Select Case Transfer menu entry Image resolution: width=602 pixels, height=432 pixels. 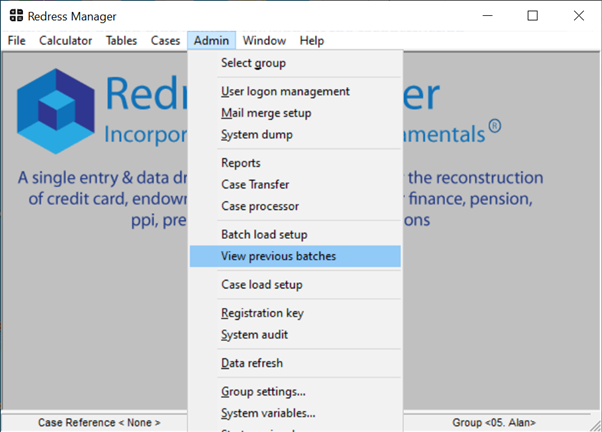coord(295,184)
